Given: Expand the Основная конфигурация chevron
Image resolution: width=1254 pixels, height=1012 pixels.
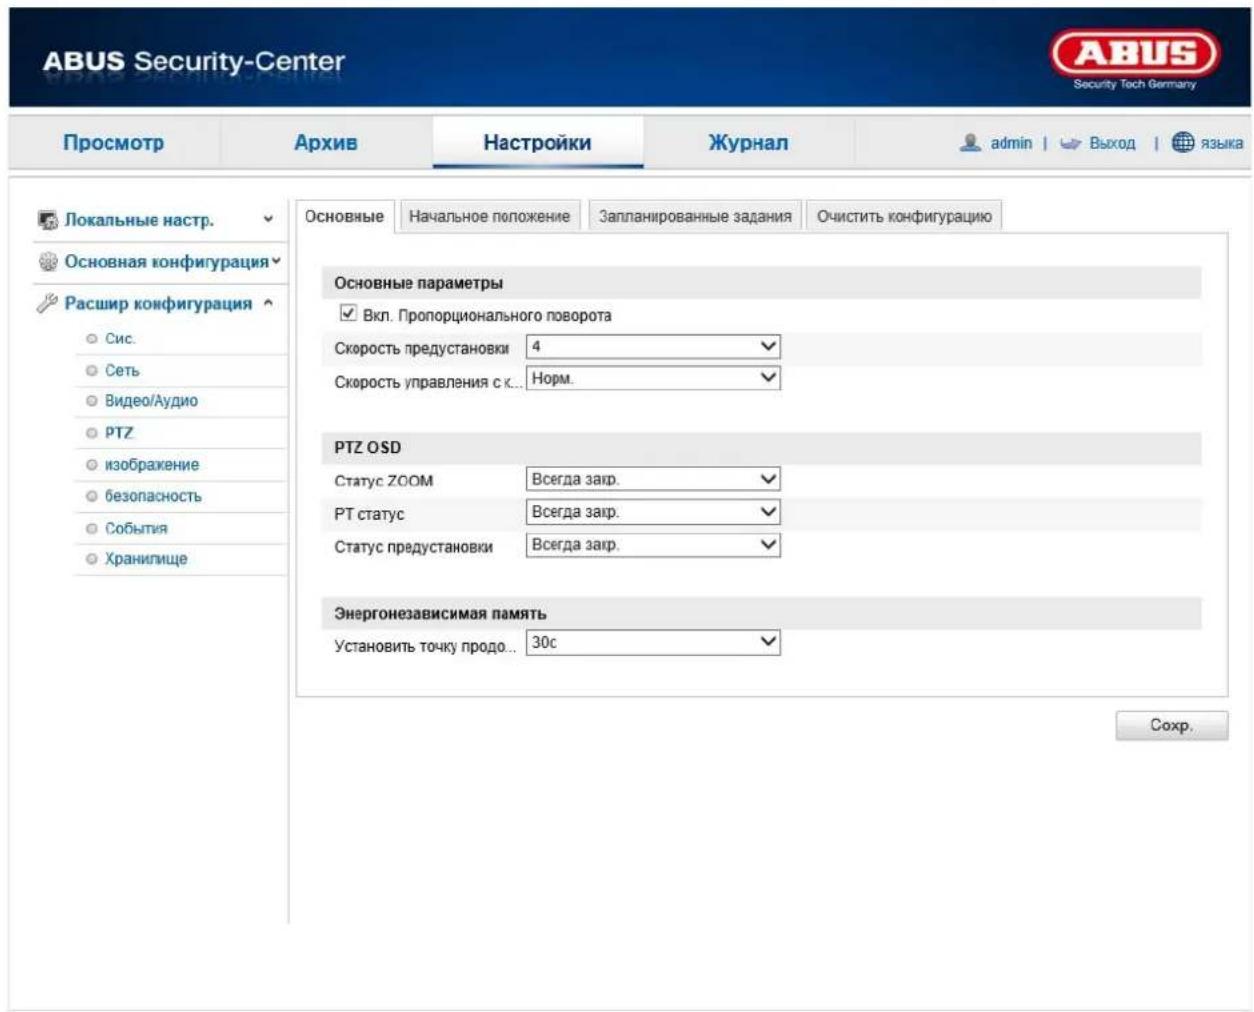Looking at the screenshot, I should (276, 262).
